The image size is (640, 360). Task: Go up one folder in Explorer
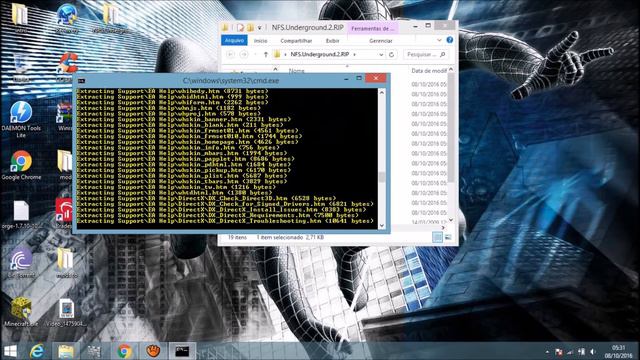click(266, 54)
